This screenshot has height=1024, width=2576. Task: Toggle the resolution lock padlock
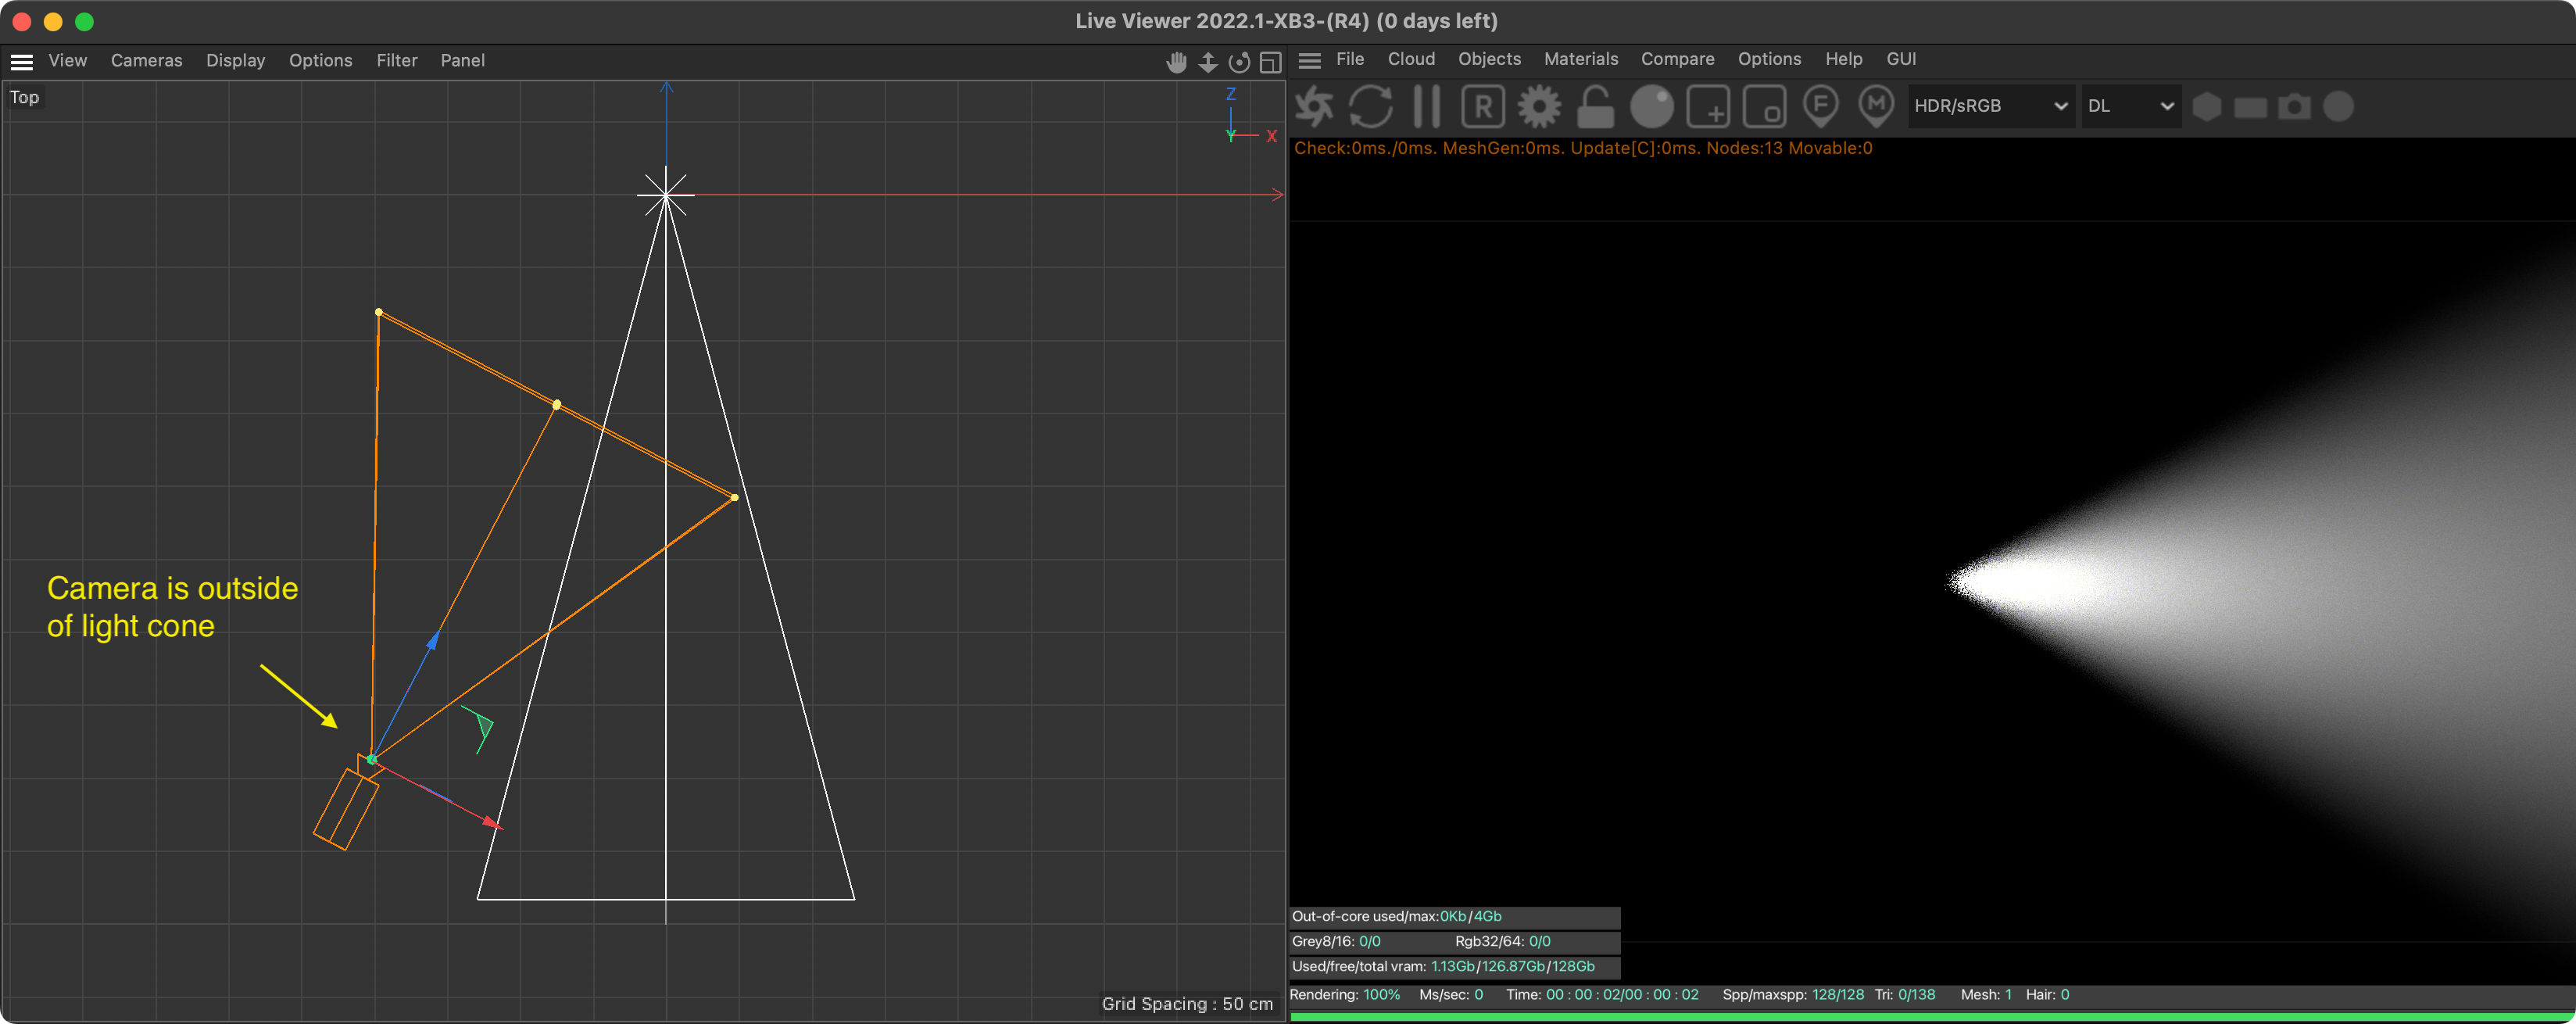(1595, 106)
